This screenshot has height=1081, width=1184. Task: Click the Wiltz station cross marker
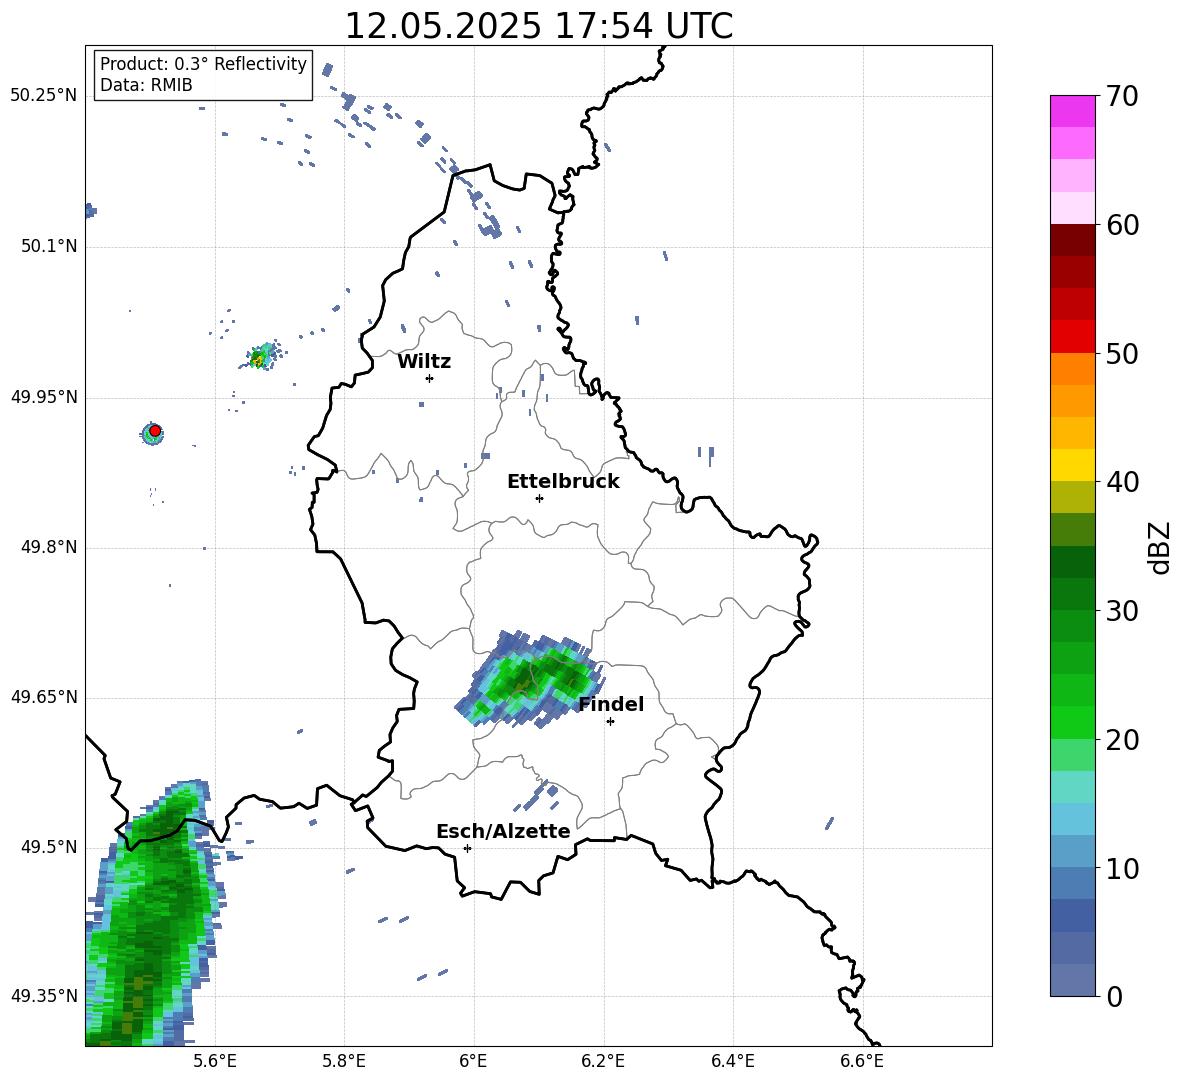coord(429,378)
